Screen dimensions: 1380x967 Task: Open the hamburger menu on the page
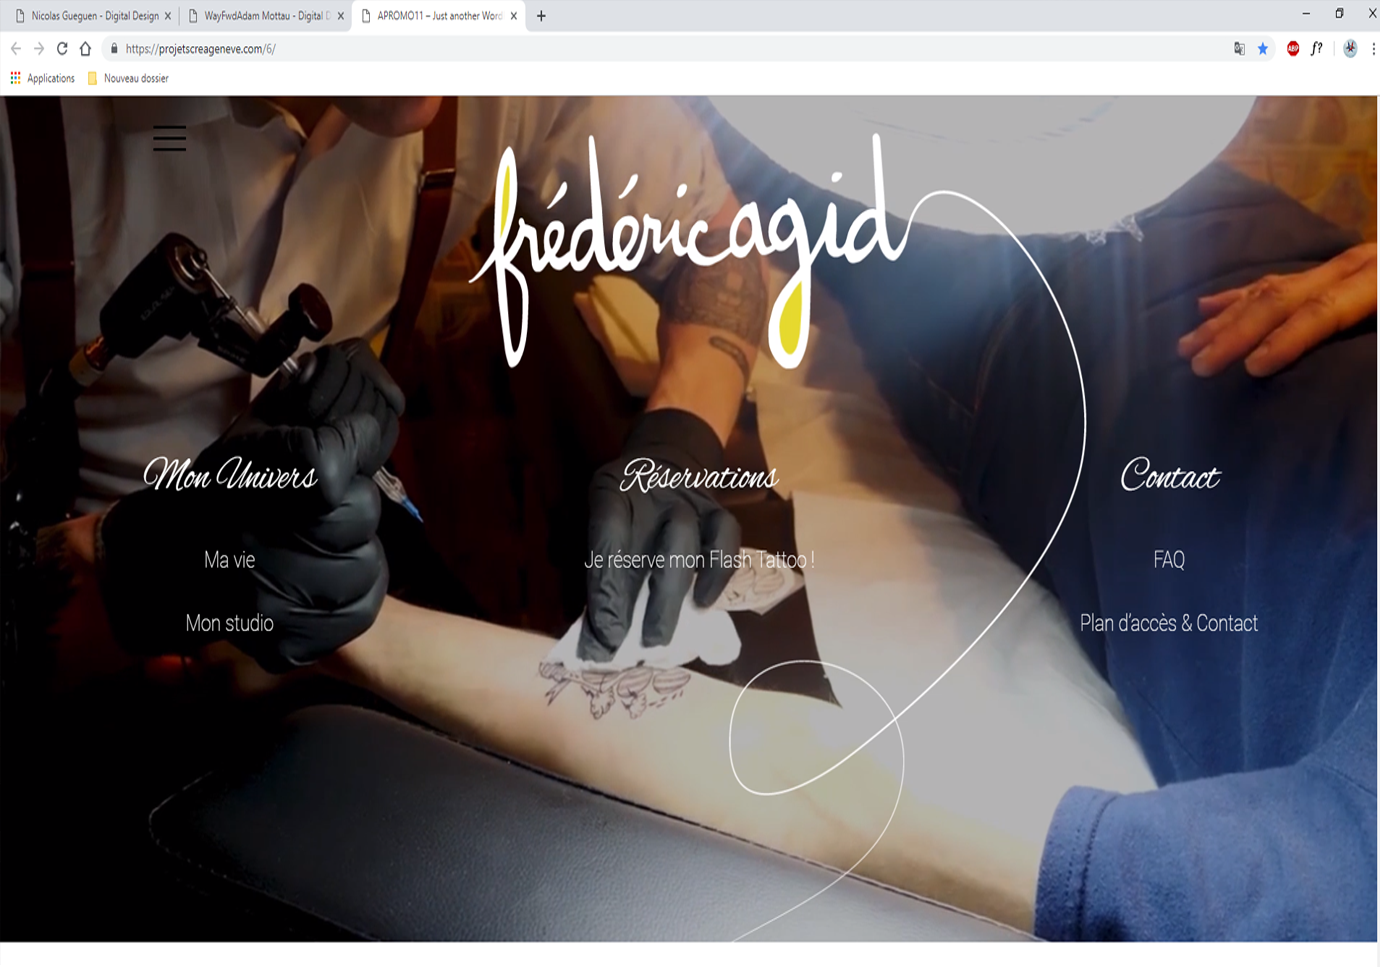[x=169, y=139]
